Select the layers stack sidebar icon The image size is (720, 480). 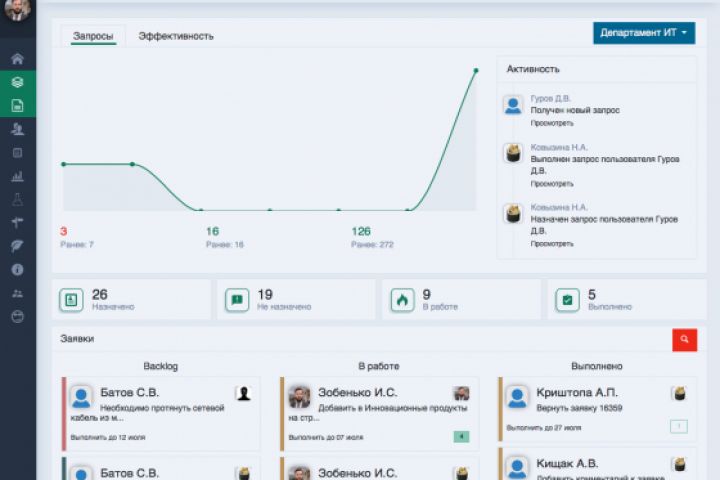click(17, 82)
